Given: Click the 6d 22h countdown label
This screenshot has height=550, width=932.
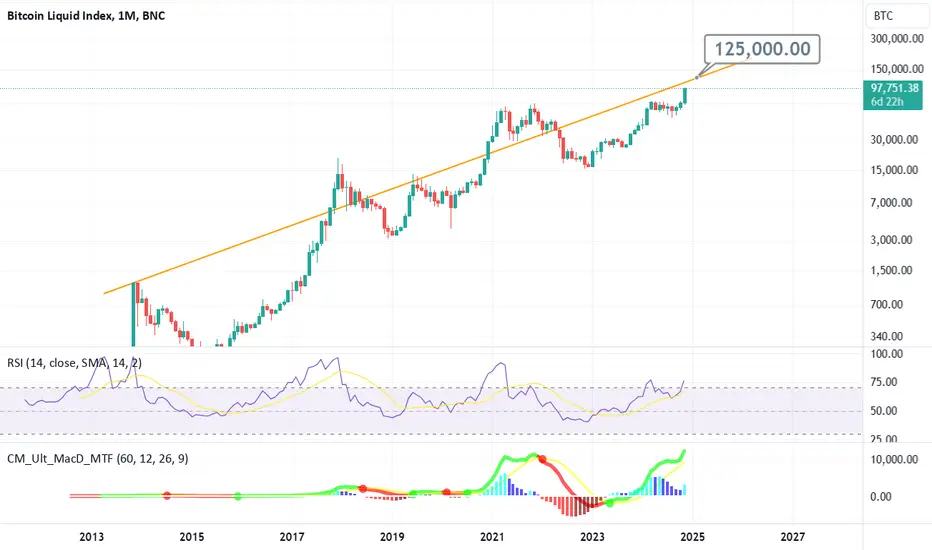Looking at the screenshot, I should [887, 102].
